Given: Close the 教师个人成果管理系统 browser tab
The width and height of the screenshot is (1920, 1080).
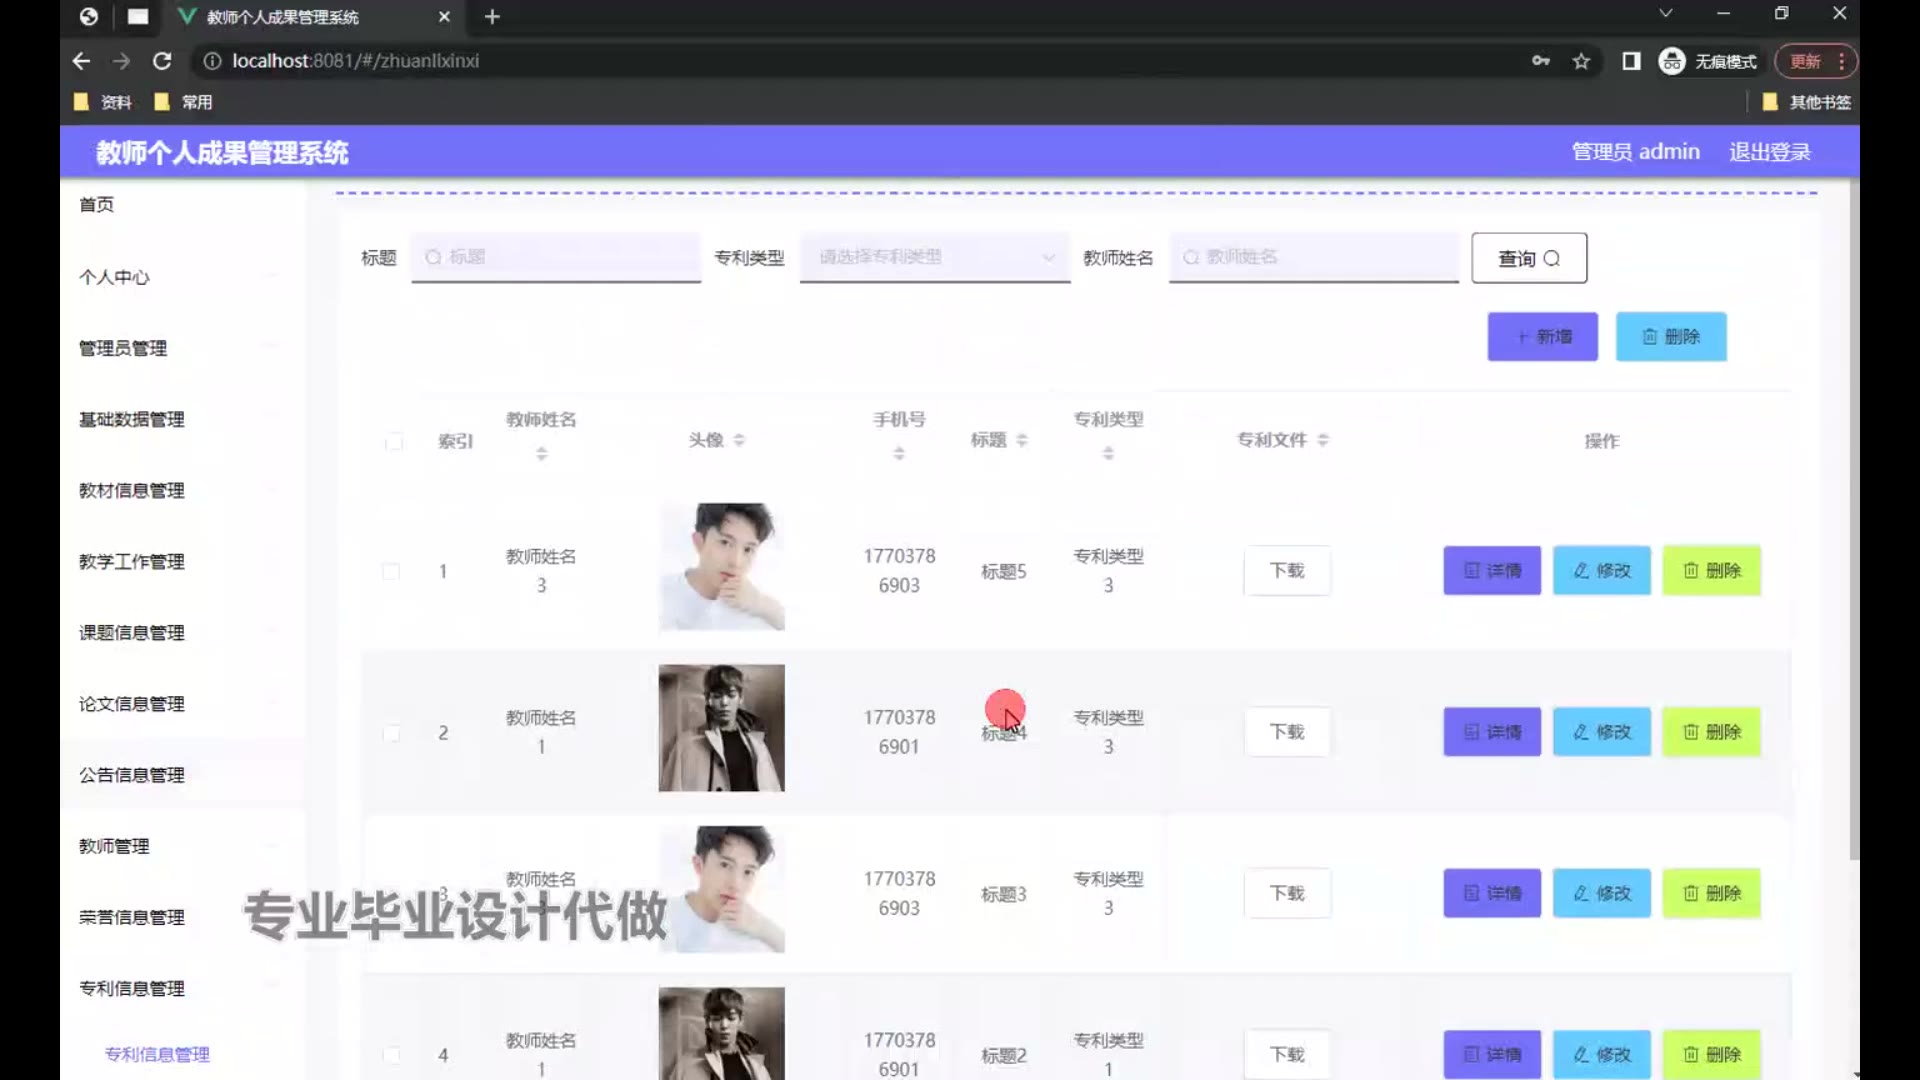Looking at the screenshot, I should (x=444, y=17).
